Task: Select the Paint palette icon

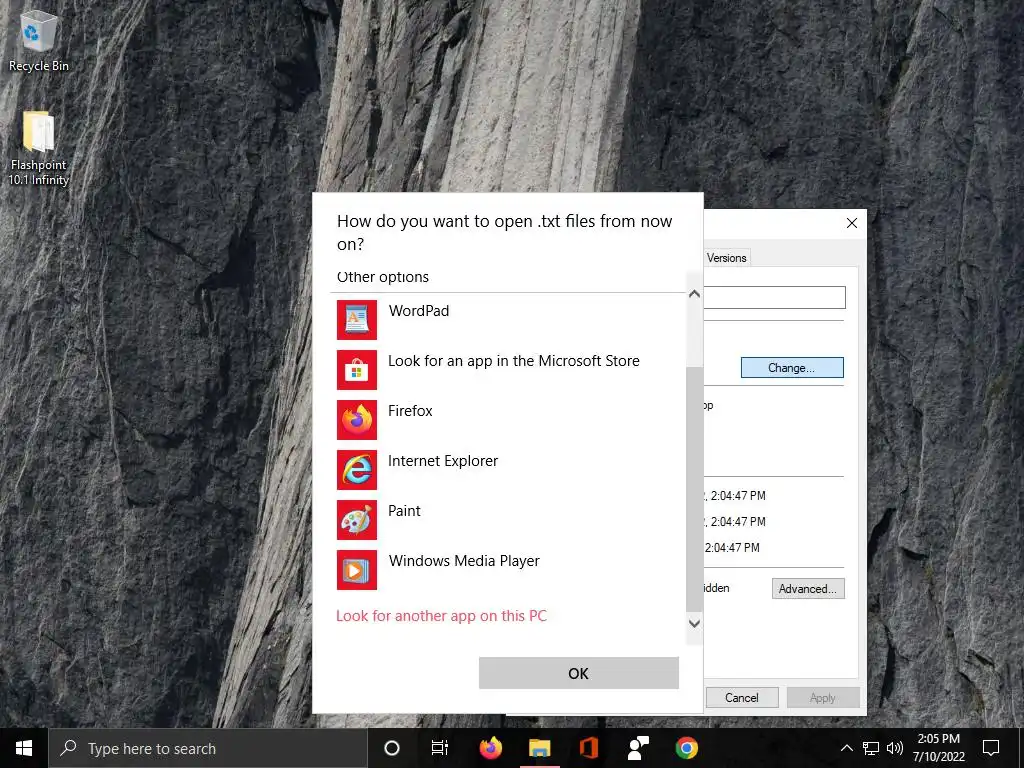Action: [357, 520]
